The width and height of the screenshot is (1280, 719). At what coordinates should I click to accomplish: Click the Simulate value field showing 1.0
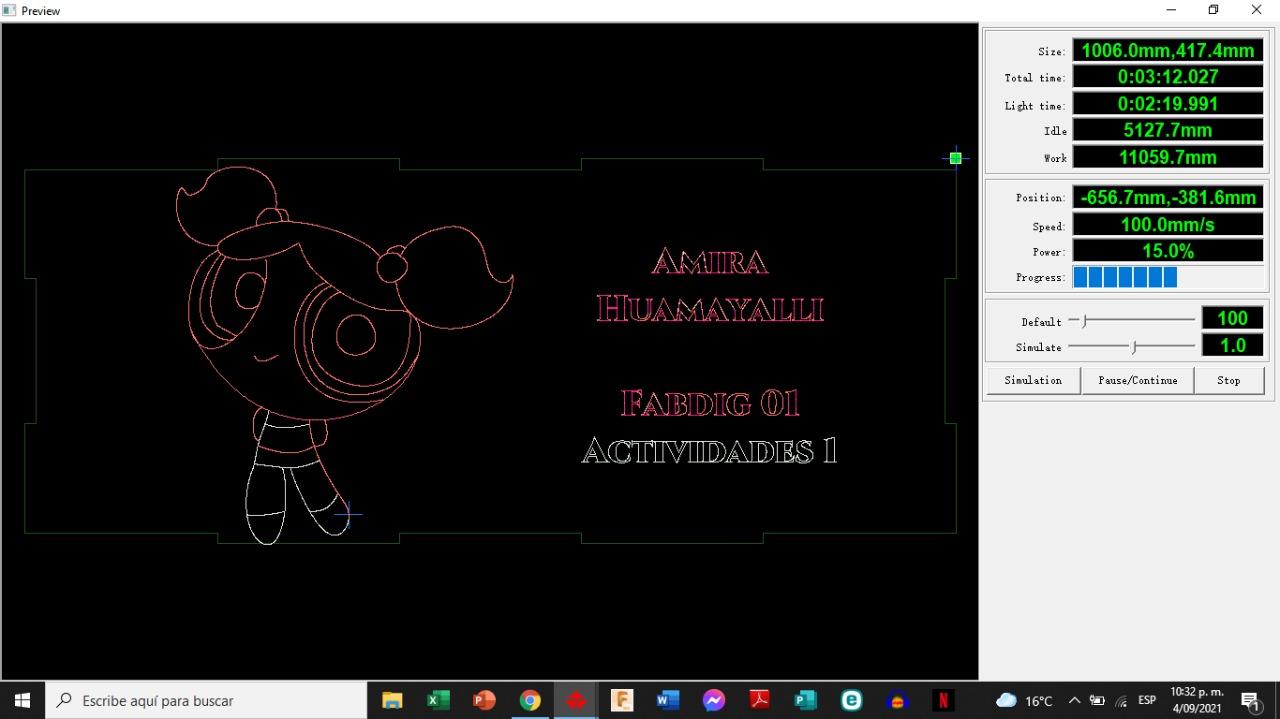click(x=1232, y=345)
